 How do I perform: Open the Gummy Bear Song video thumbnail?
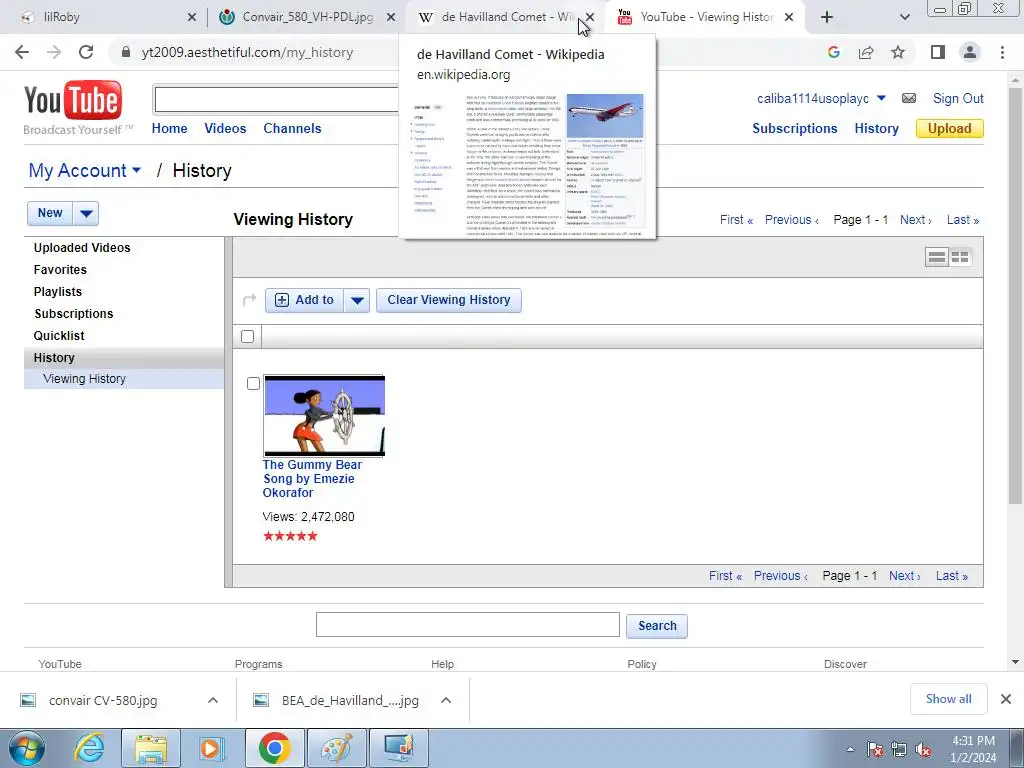coord(324,415)
